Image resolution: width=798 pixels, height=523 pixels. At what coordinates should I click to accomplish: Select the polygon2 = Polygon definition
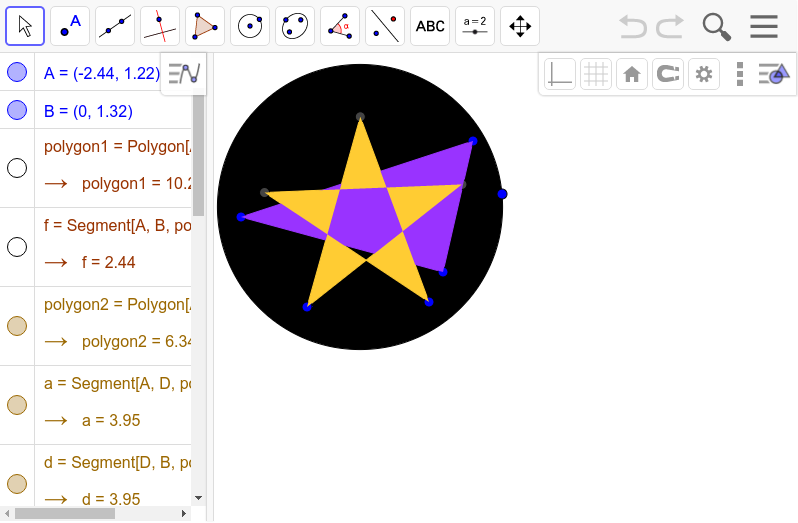point(118,305)
